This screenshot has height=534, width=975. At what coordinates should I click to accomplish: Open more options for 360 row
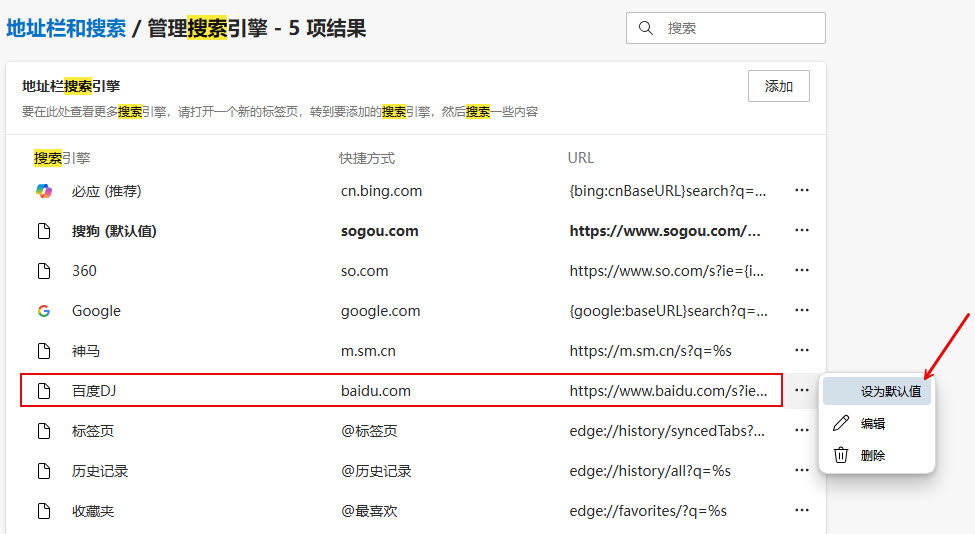pos(802,270)
